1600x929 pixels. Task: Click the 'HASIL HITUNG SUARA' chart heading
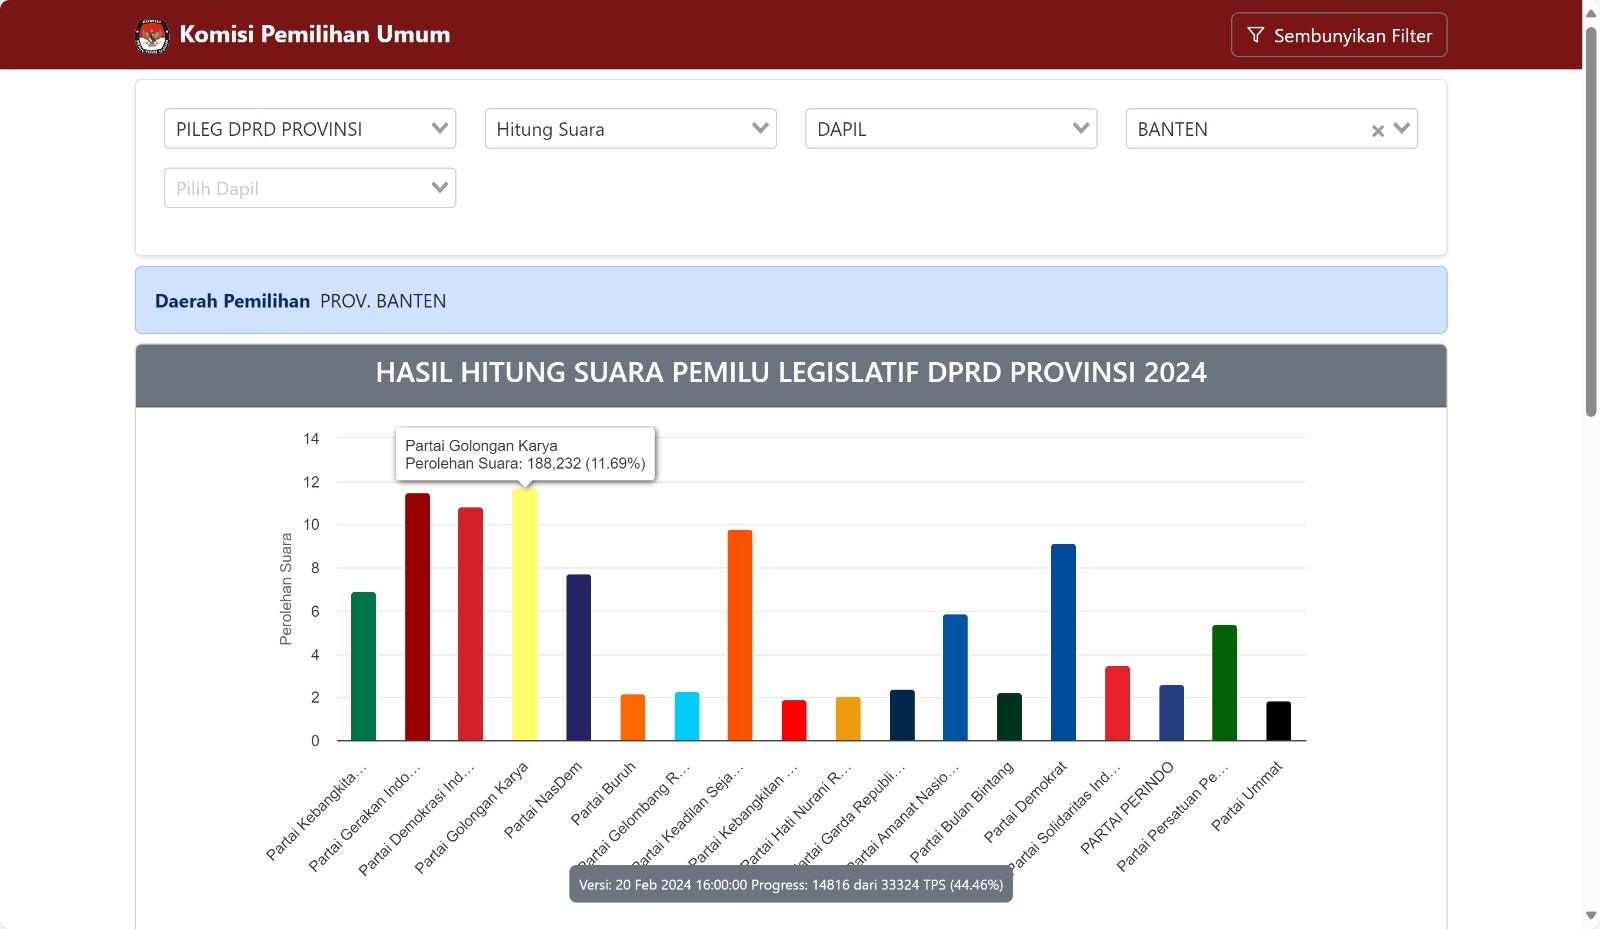(791, 373)
